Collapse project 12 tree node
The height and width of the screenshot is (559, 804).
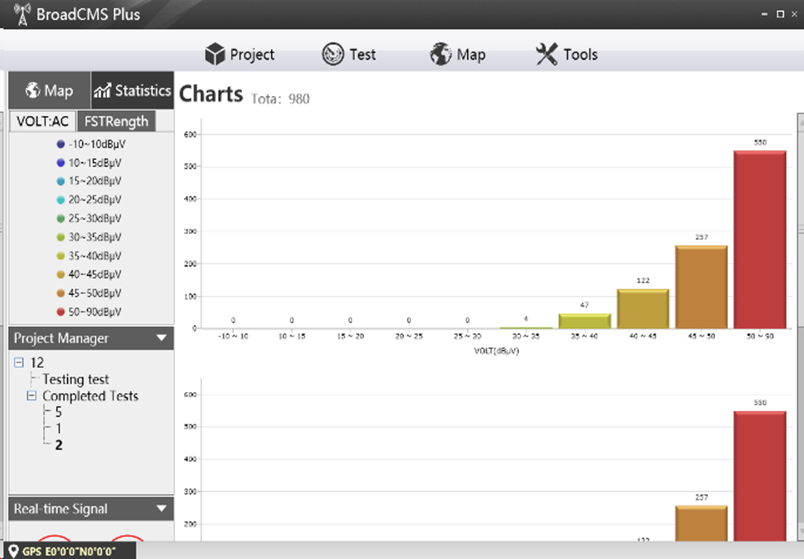click(18, 363)
